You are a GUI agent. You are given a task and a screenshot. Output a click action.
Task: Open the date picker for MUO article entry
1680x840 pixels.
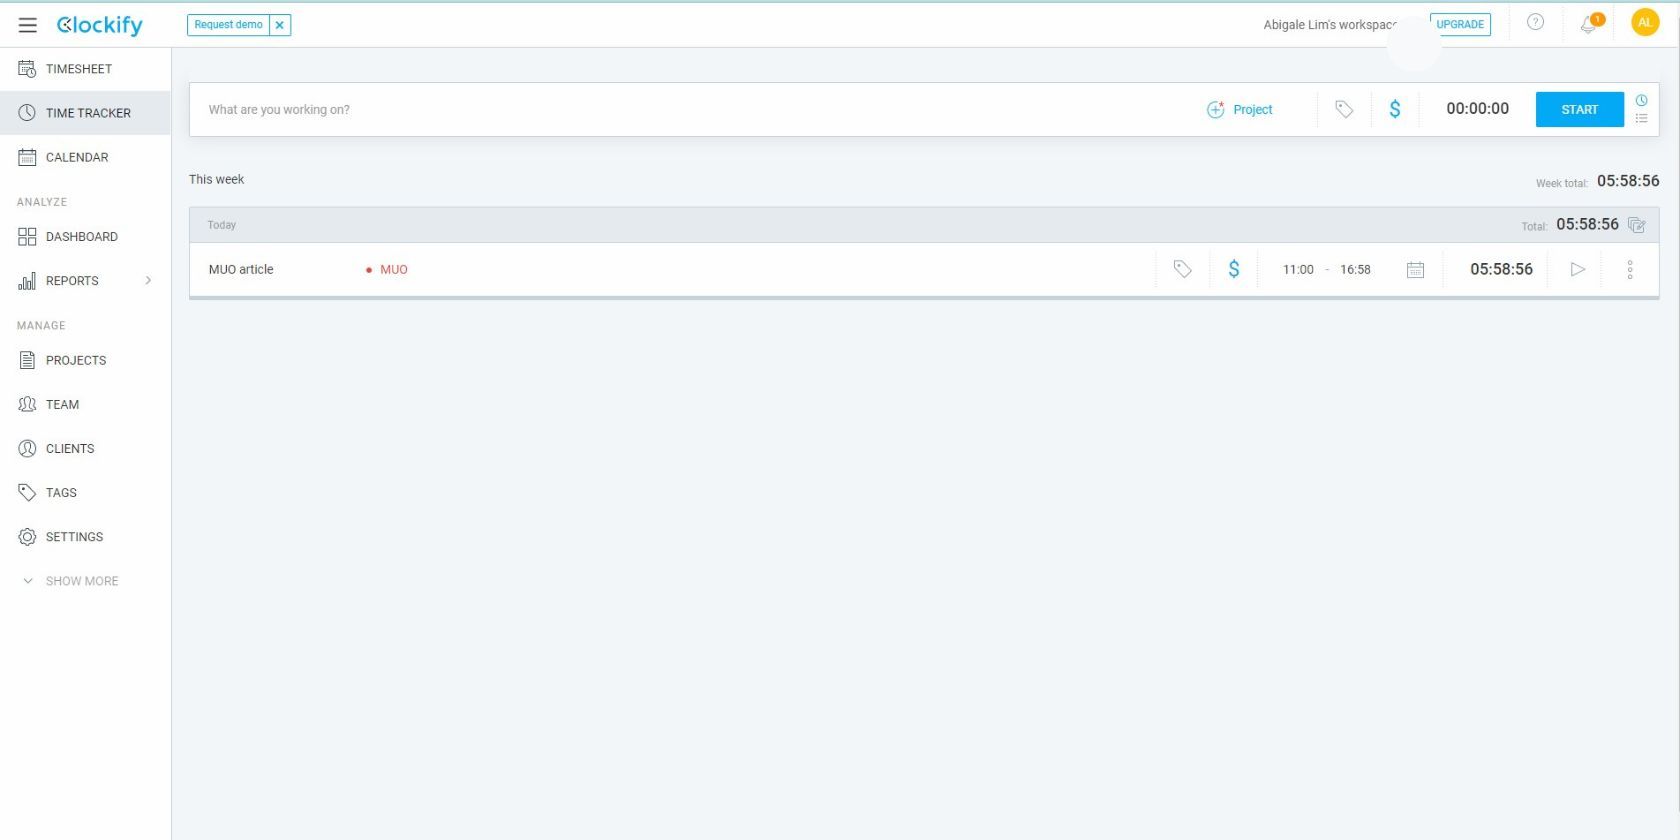point(1415,270)
